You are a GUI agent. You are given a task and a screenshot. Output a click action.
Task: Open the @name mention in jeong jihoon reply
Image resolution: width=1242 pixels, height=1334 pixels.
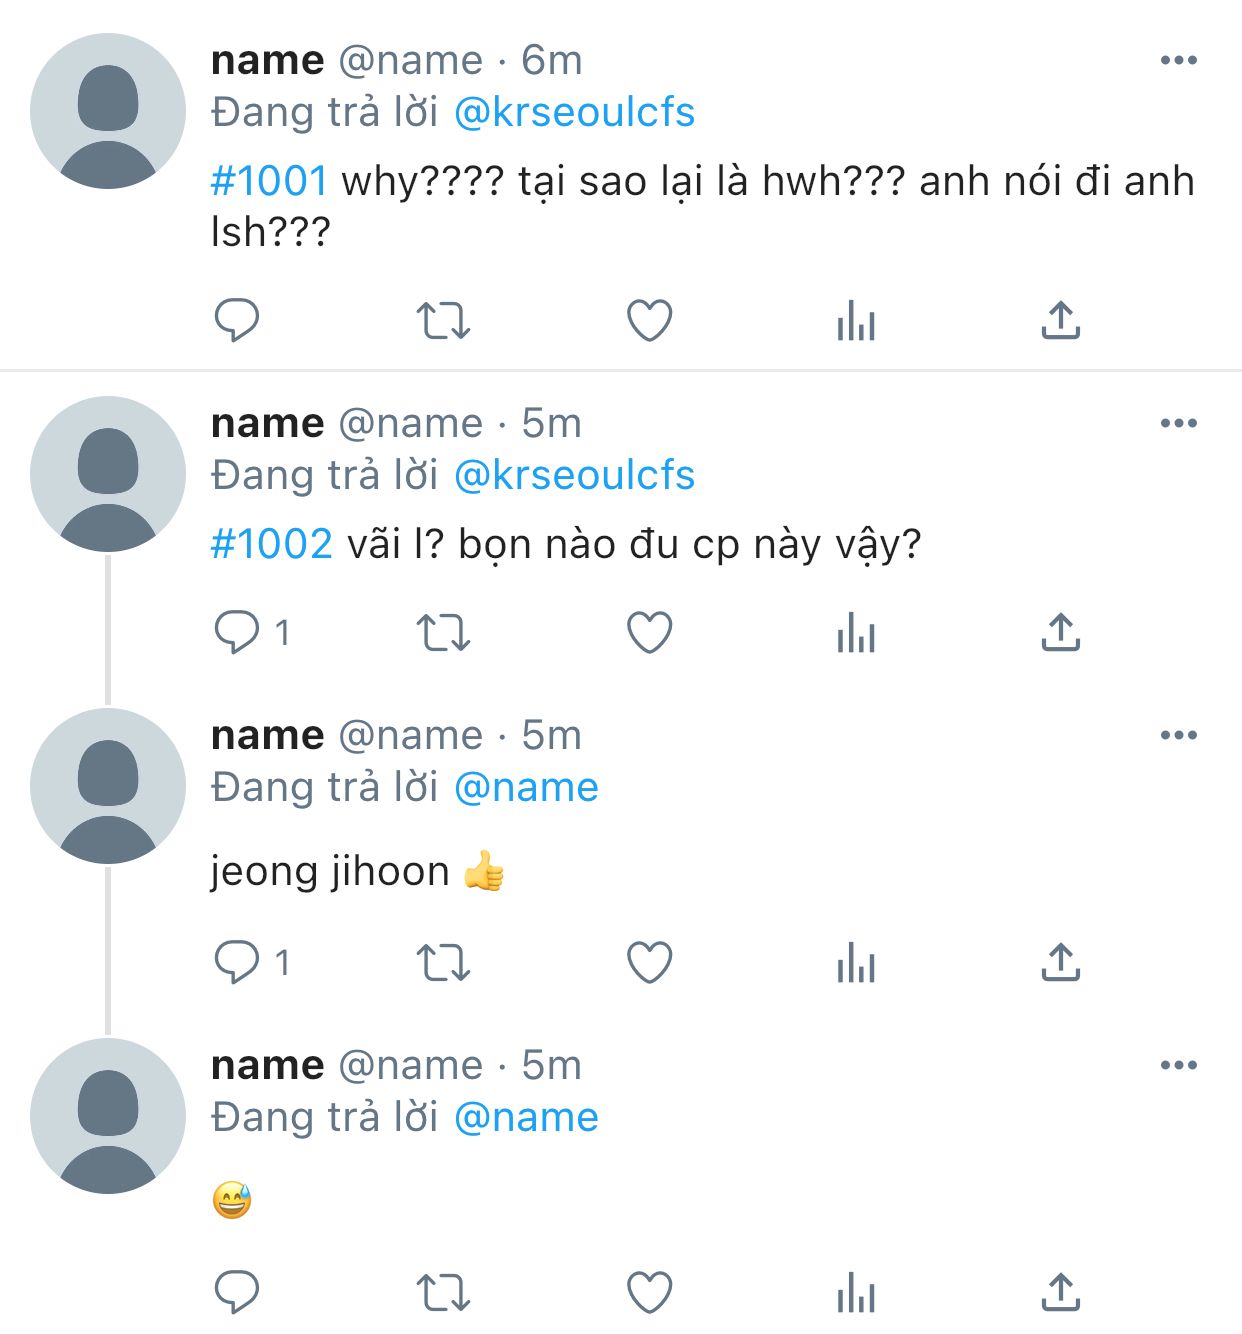526,788
